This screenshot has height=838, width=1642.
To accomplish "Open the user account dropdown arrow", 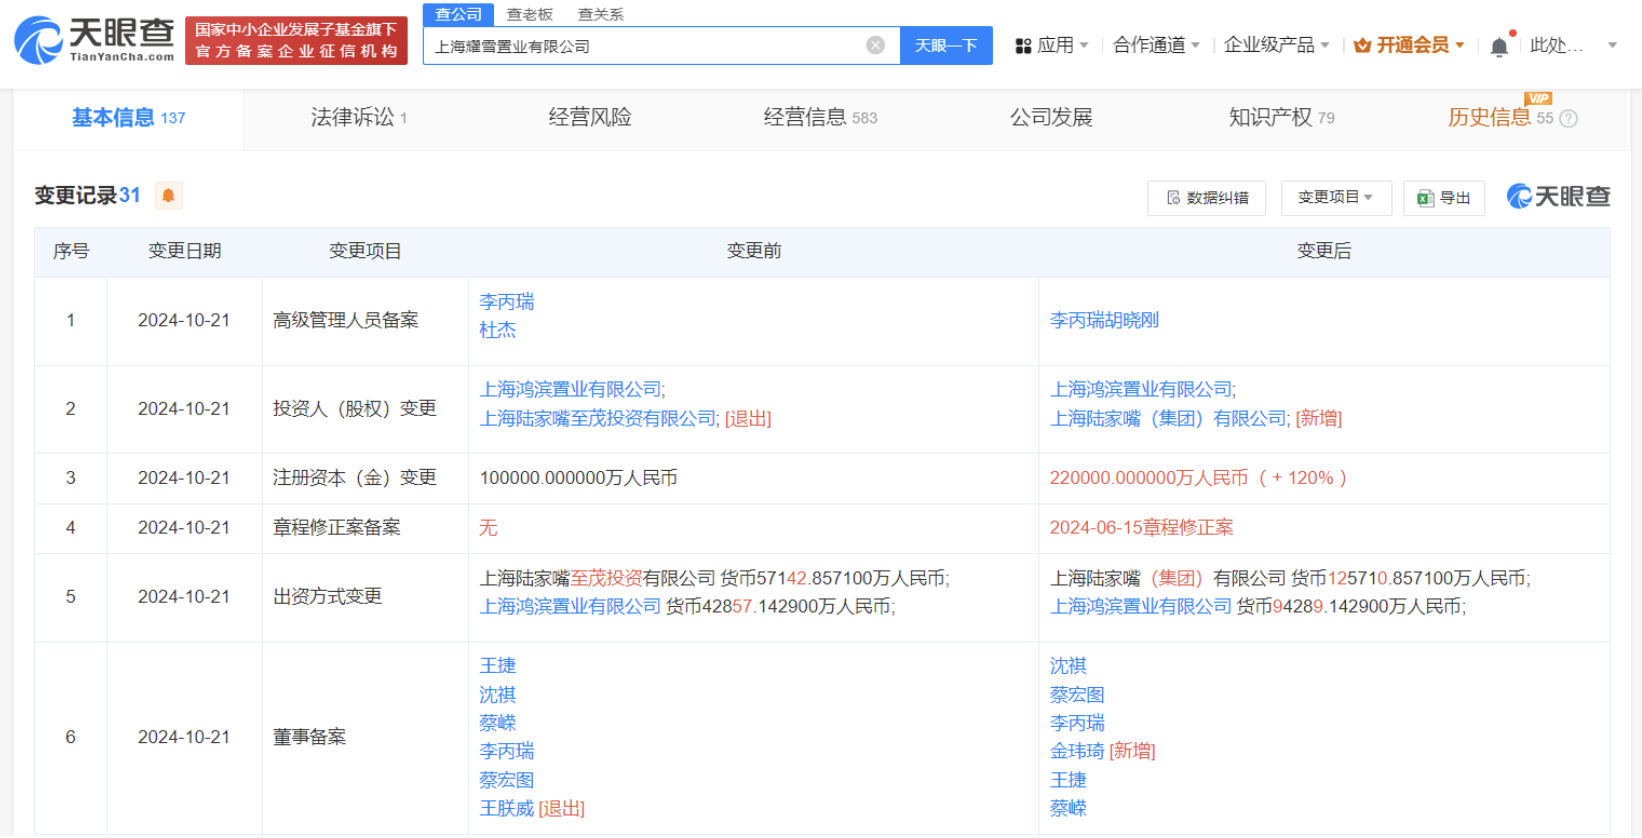I will tap(1612, 45).
